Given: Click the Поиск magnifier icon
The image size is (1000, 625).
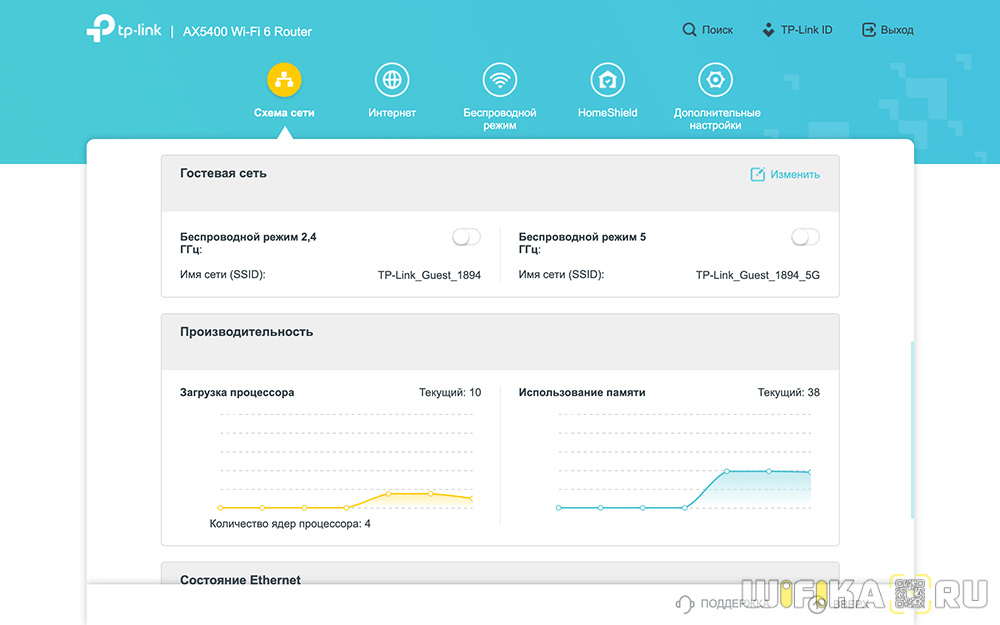Looking at the screenshot, I should point(690,30).
